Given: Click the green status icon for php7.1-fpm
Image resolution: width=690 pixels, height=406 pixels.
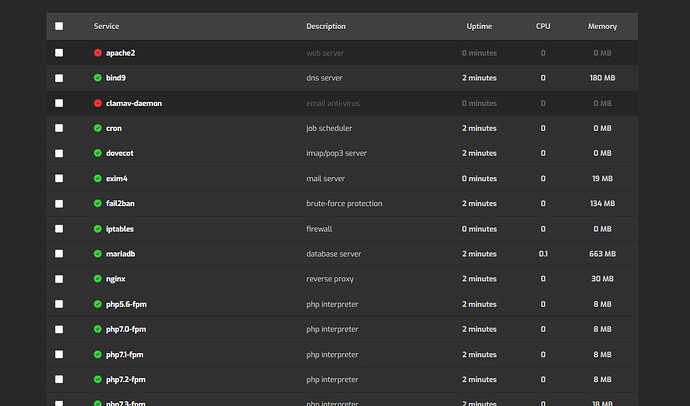Looking at the screenshot, I should pyautogui.click(x=98, y=355).
